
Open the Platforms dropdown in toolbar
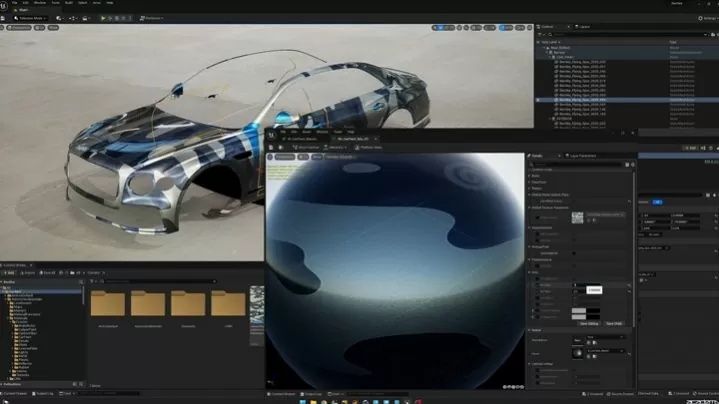coord(152,18)
